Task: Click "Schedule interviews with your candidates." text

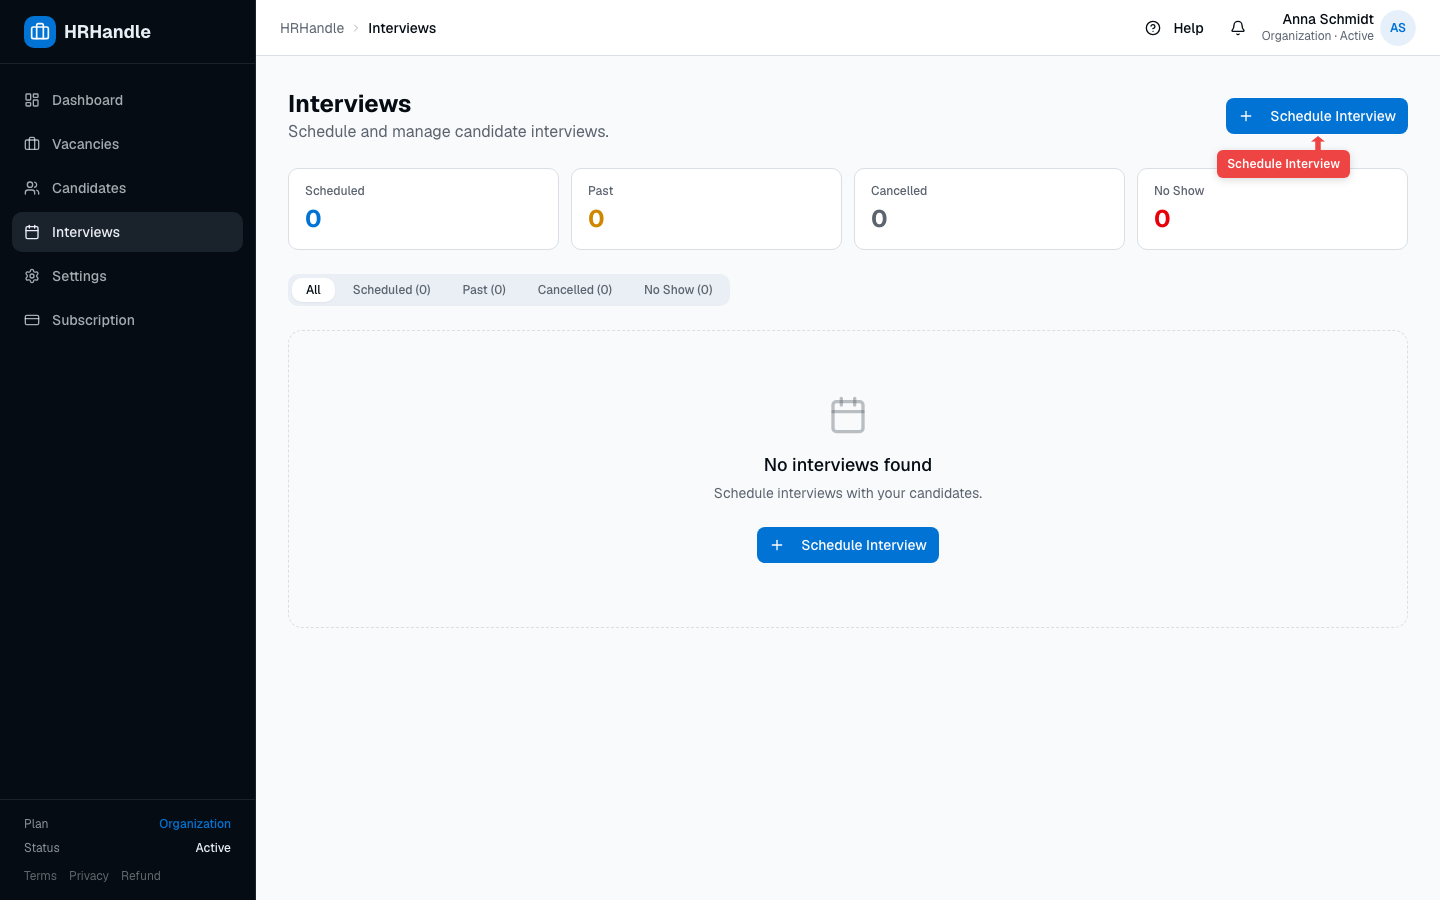Action: pos(848,493)
